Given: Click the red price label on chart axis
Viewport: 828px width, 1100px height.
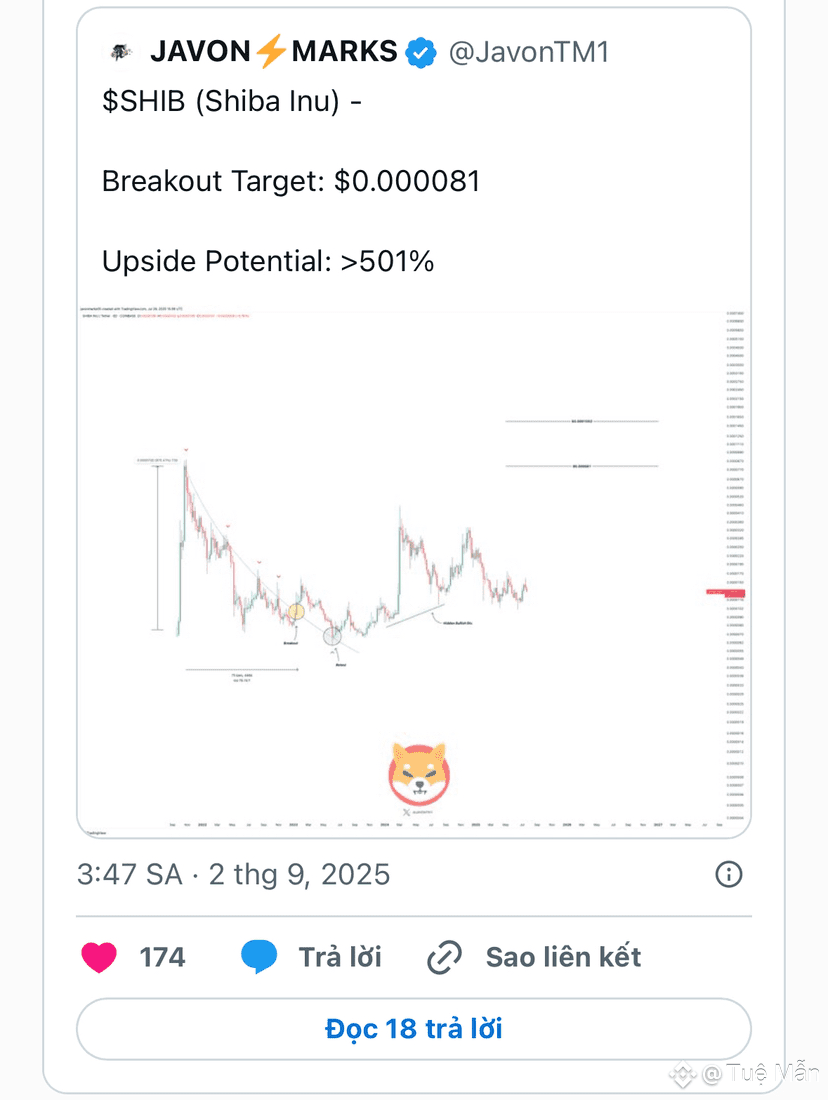Looking at the screenshot, I should point(726,593).
